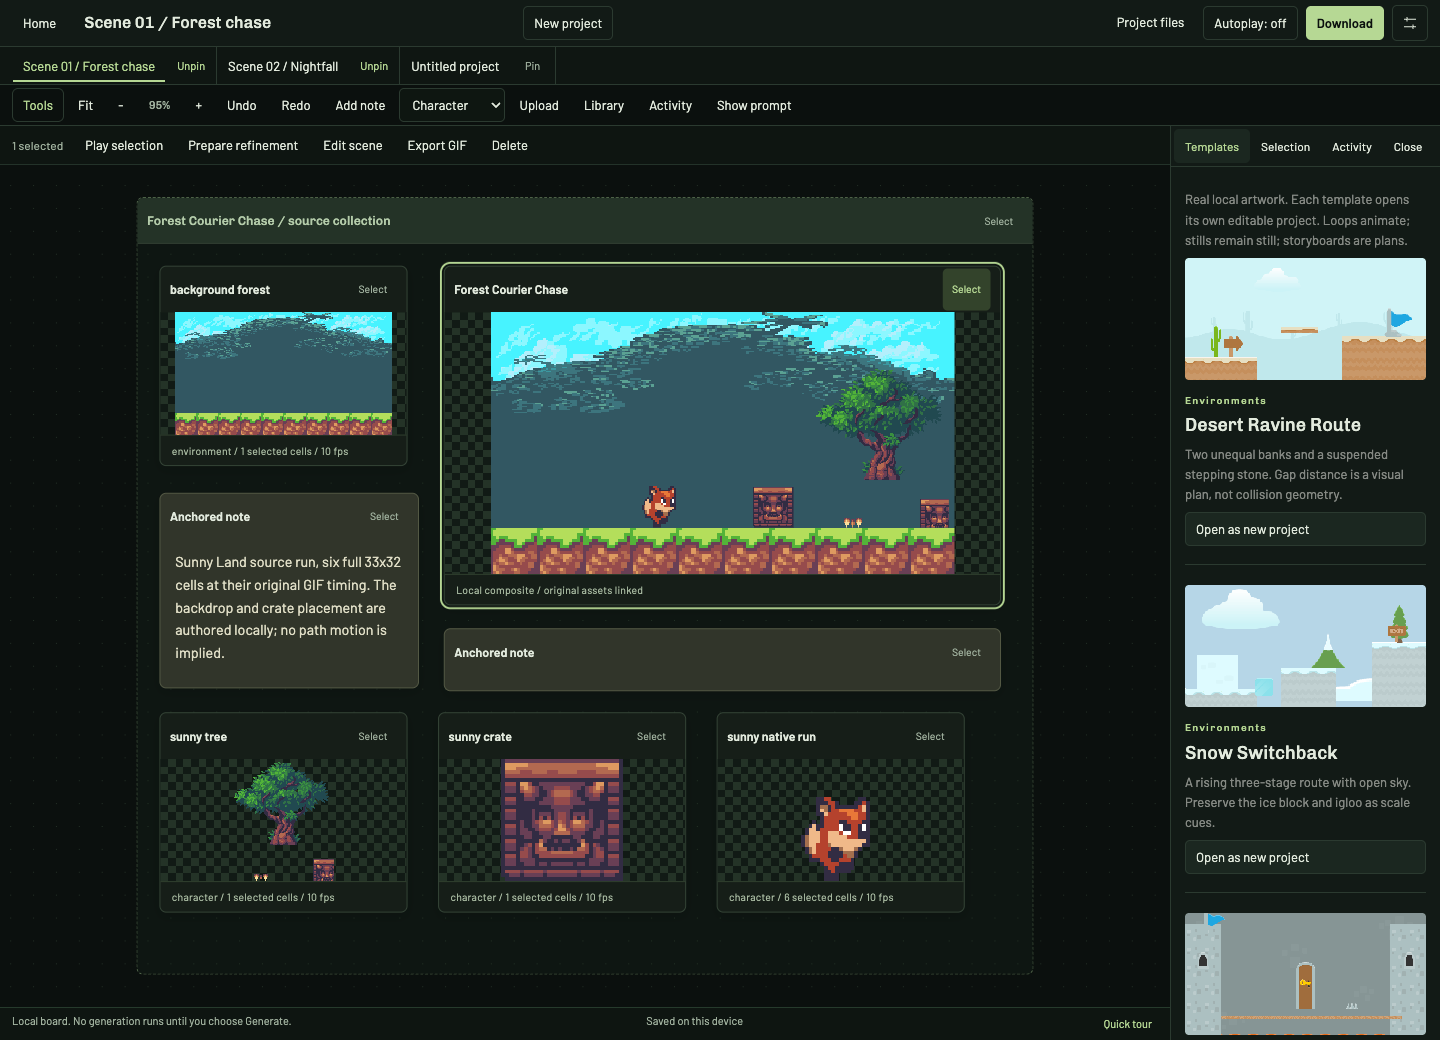Click the Forest Courier Chase composite image
This screenshot has width=1440, height=1040.
tap(722, 443)
